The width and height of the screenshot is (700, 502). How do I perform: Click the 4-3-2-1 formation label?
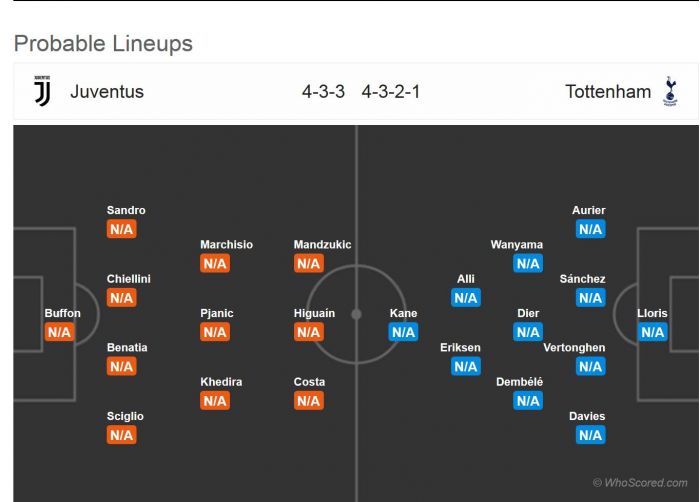pos(391,92)
